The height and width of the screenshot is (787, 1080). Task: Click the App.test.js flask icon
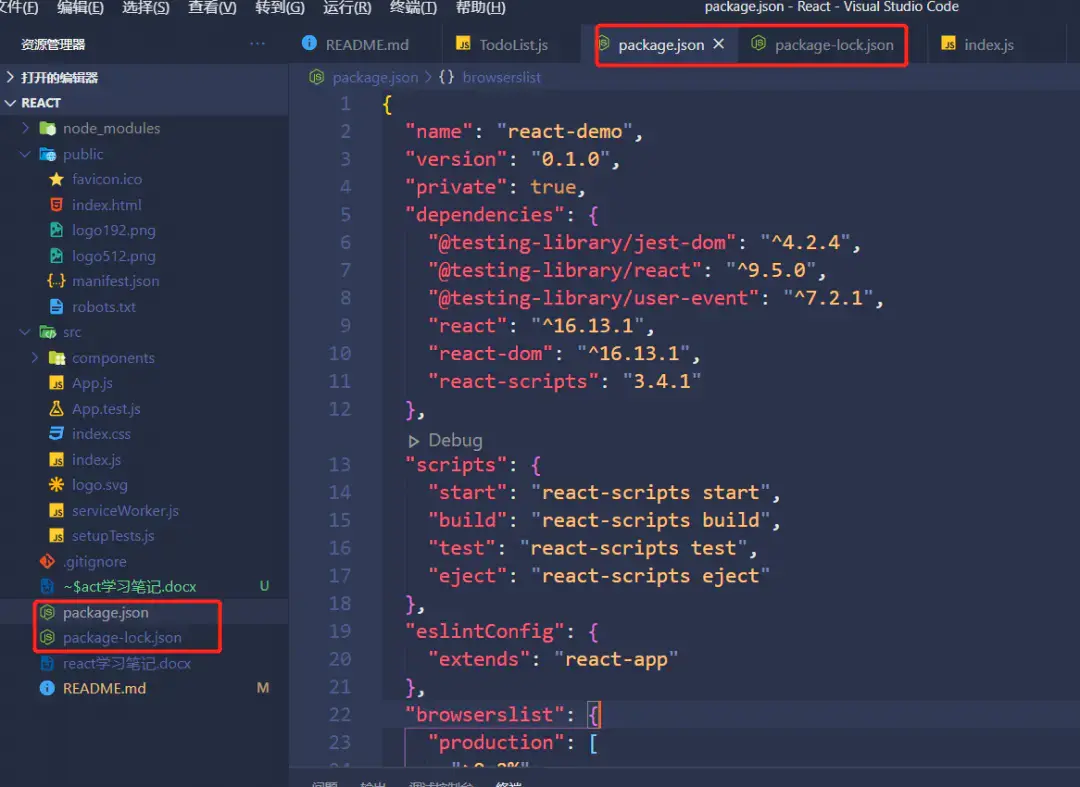coord(56,408)
